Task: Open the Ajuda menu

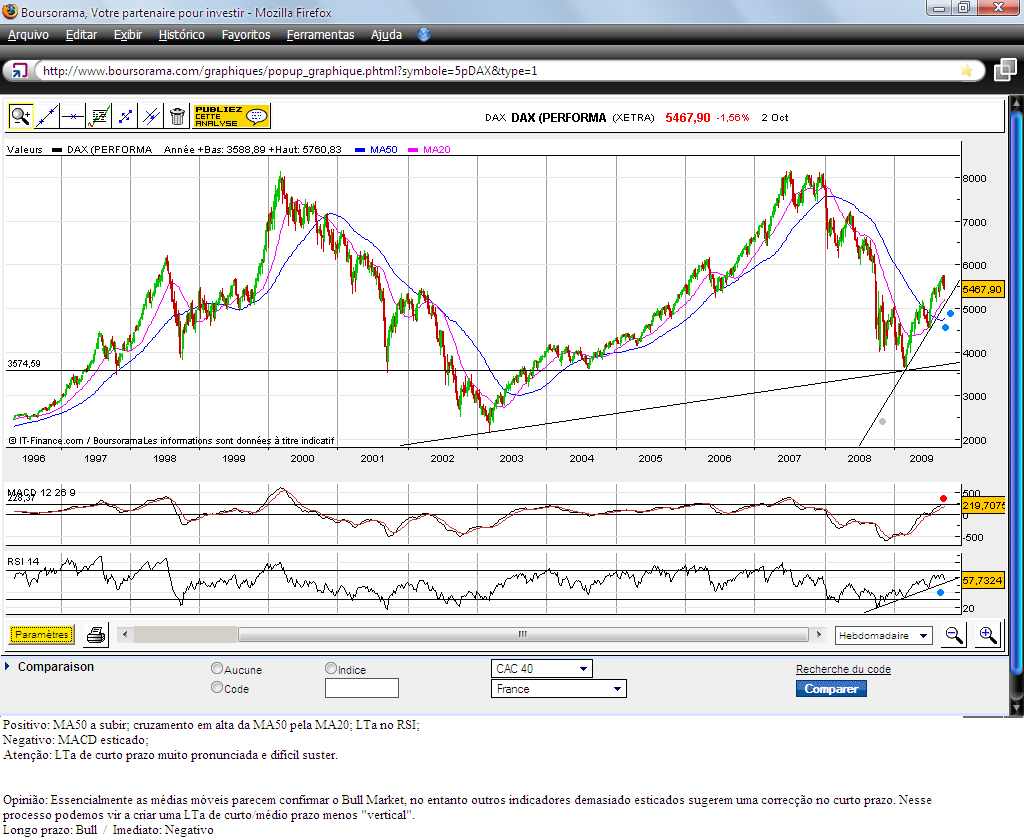Action: click(x=386, y=35)
